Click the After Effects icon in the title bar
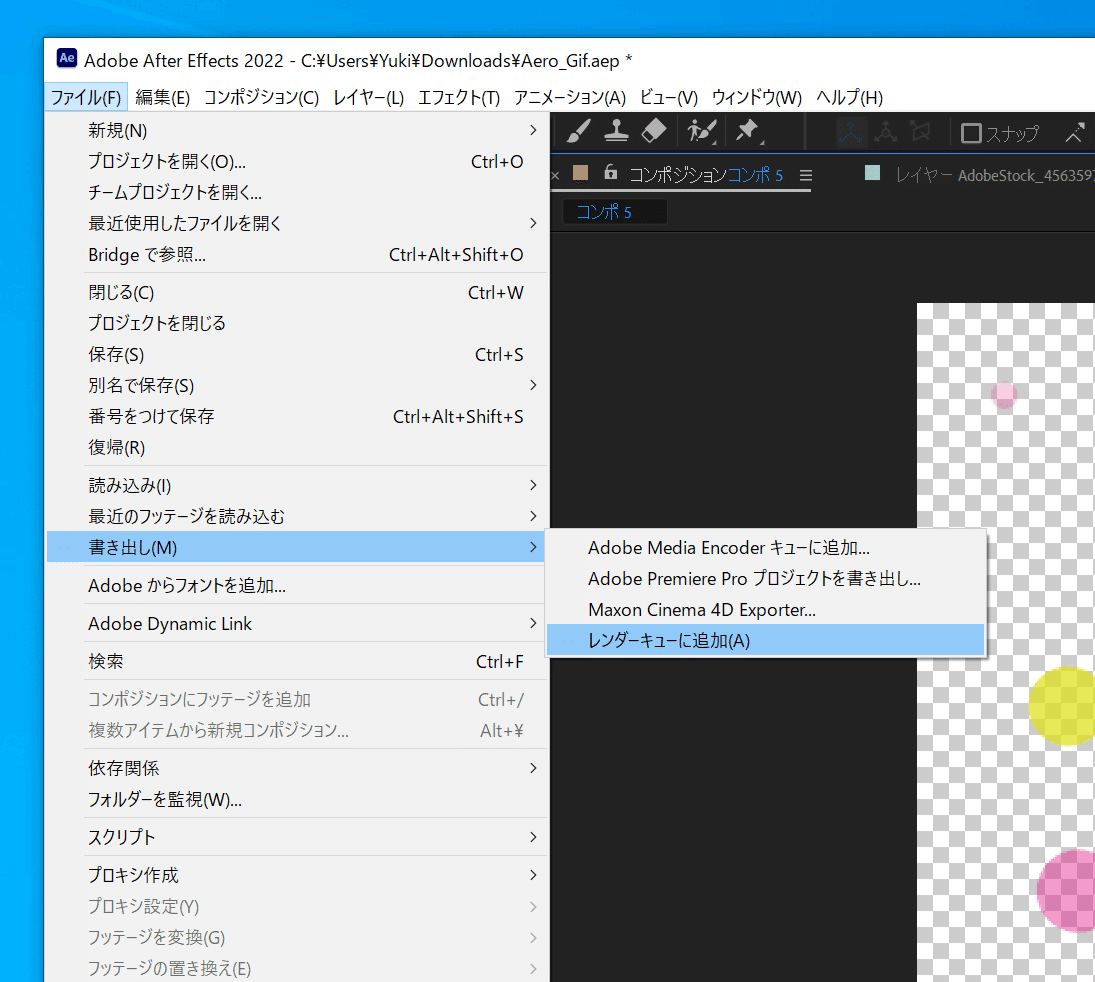 coord(66,59)
